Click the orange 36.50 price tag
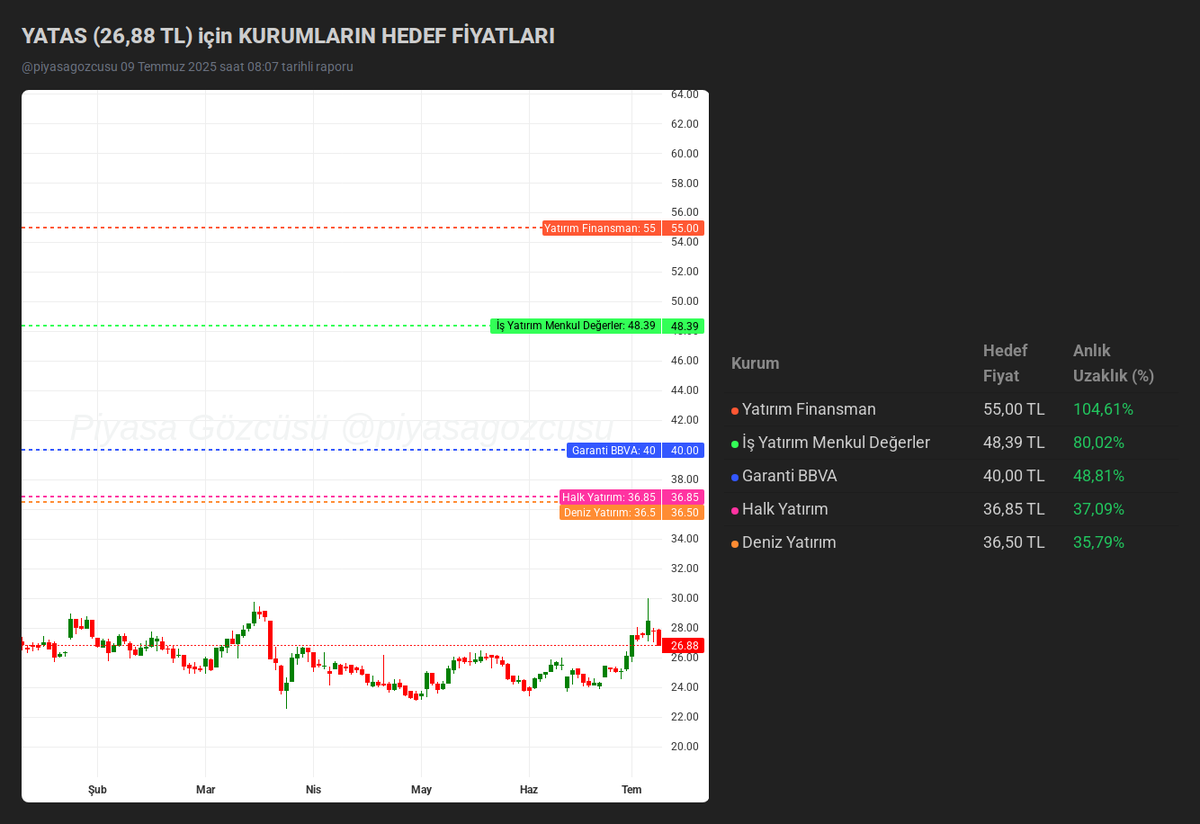The height and width of the screenshot is (824, 1200). point(684,512)
